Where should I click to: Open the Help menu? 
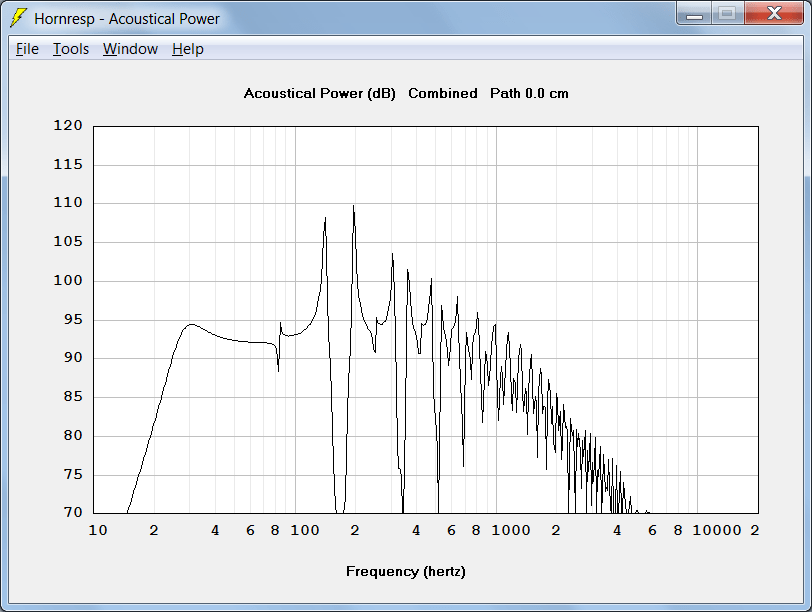pos(187,49)
